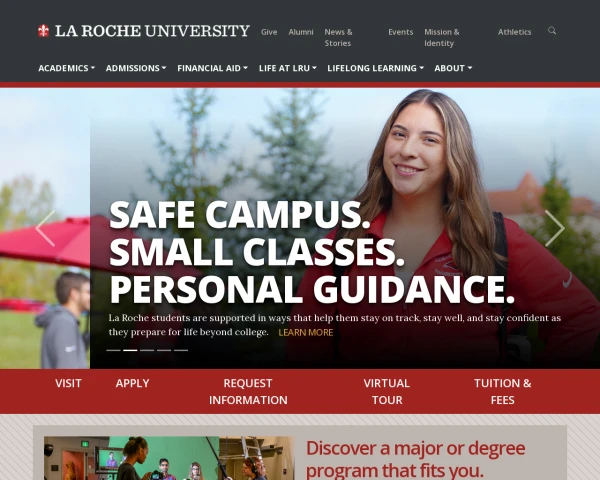600x480 pixels.
Task: Expand the Lifelong Learning dropdown
Action: click(375, 68)
